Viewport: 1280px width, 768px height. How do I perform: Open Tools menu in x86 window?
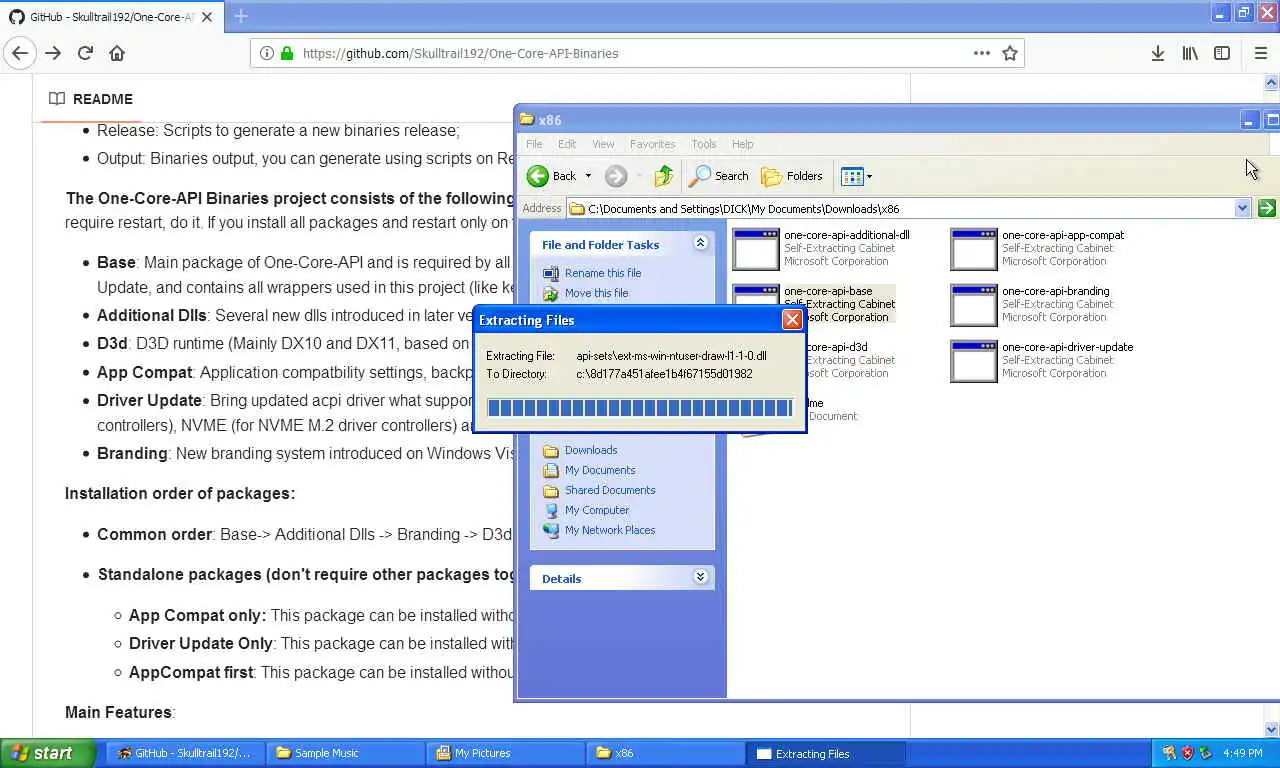[704, 144]
